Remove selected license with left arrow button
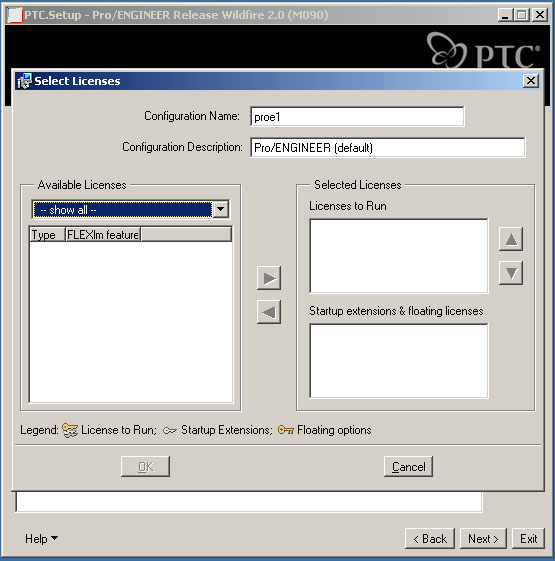The width and height of the screenshot is (555, 561). click(269, 312)
